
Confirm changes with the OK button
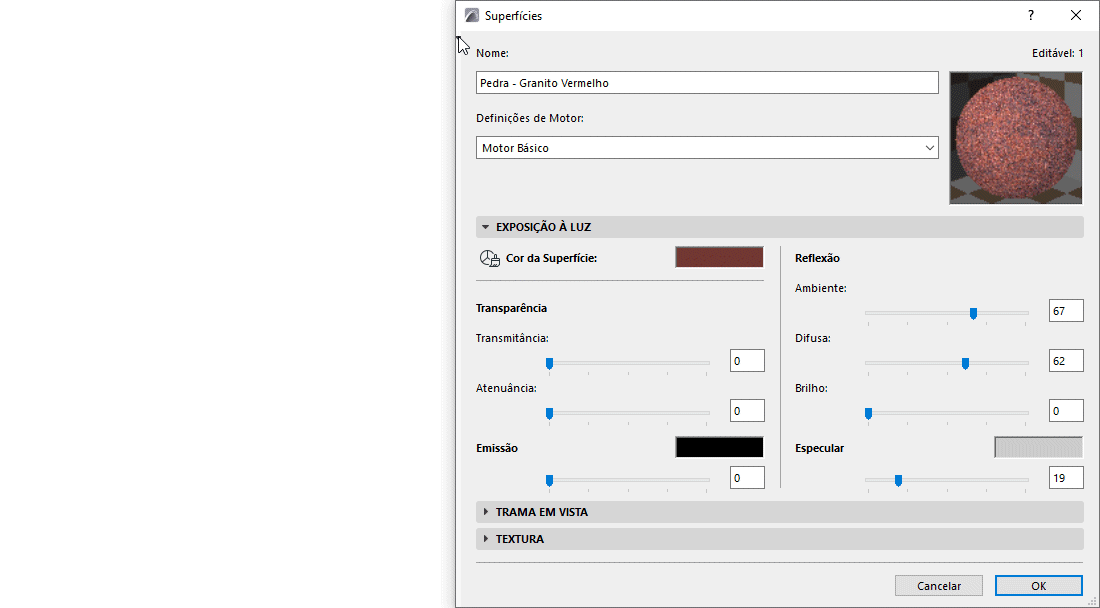[x=1038, y=585]
